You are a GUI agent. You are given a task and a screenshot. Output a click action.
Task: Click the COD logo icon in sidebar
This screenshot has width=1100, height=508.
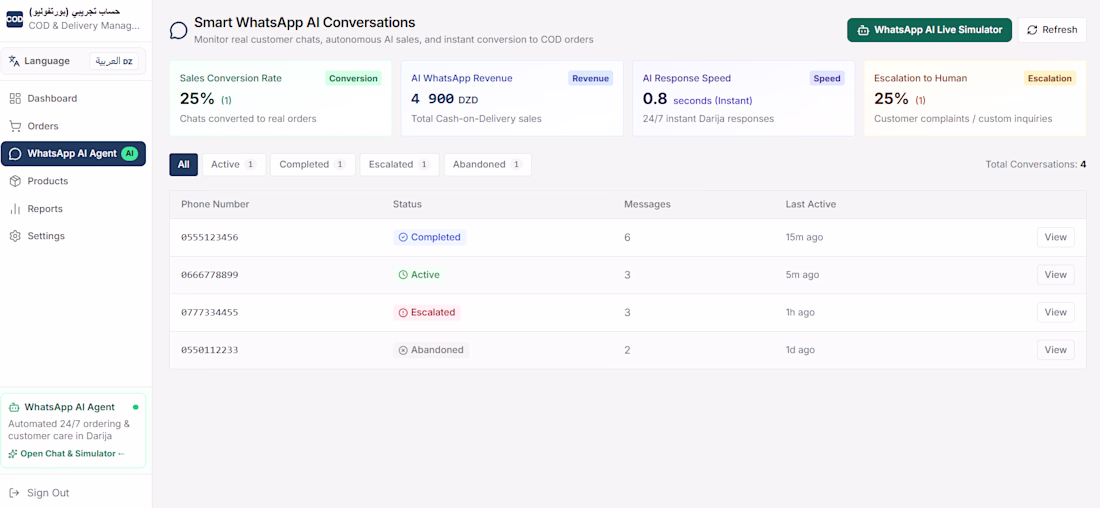coord(14,20)
